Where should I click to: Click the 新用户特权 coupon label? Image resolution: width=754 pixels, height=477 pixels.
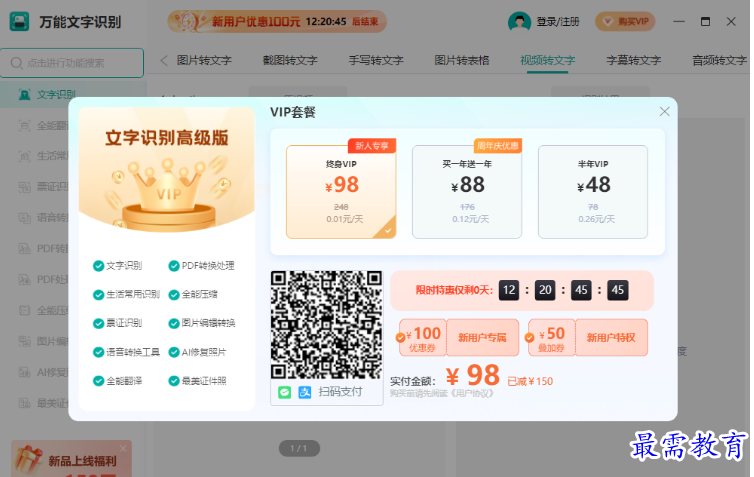[x=611, y=338]
